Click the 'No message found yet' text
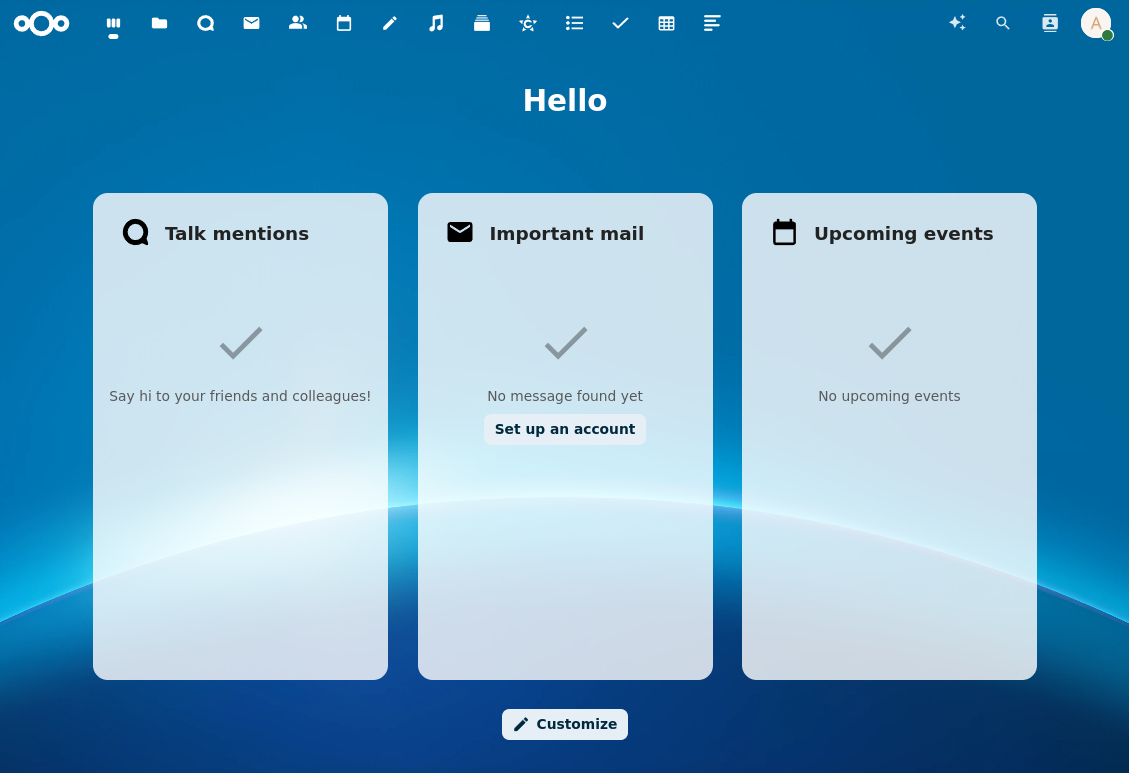Viewport: 1129px width, 773px height. 565,396
